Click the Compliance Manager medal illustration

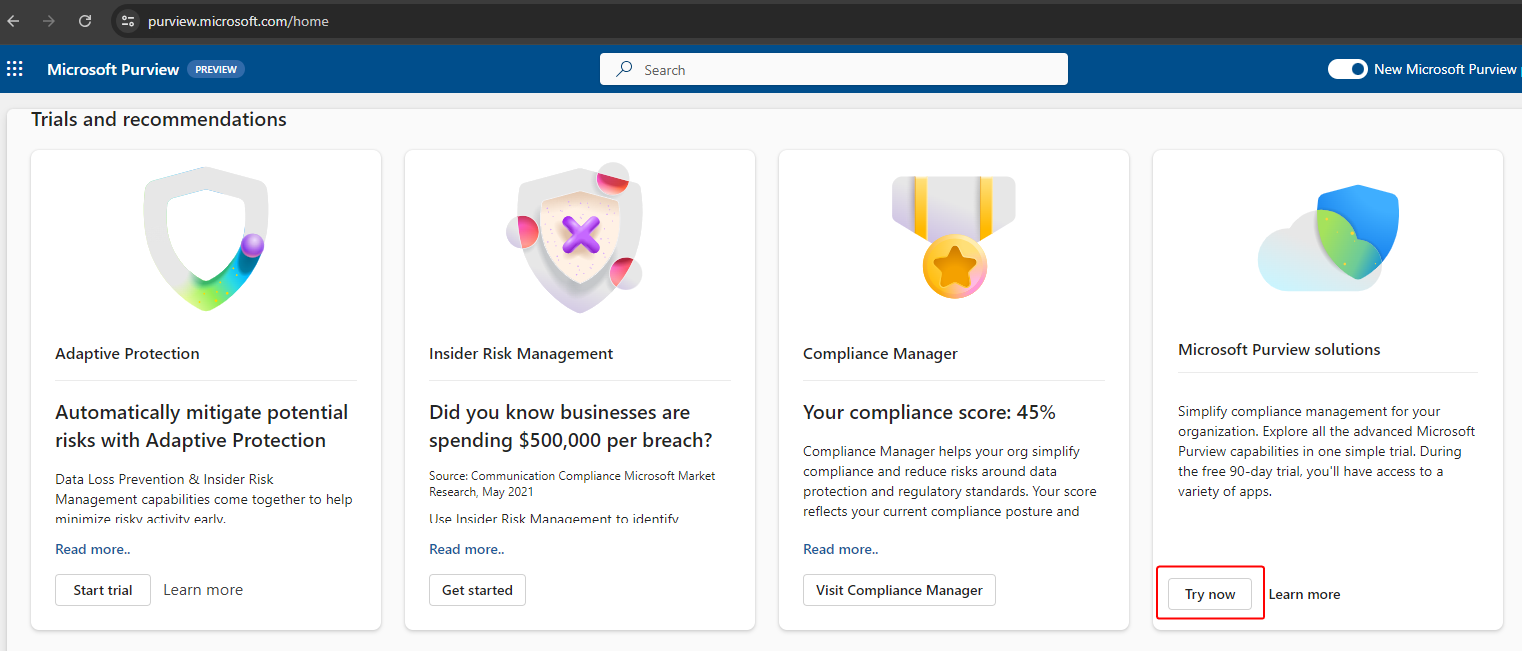click(954, 237)
